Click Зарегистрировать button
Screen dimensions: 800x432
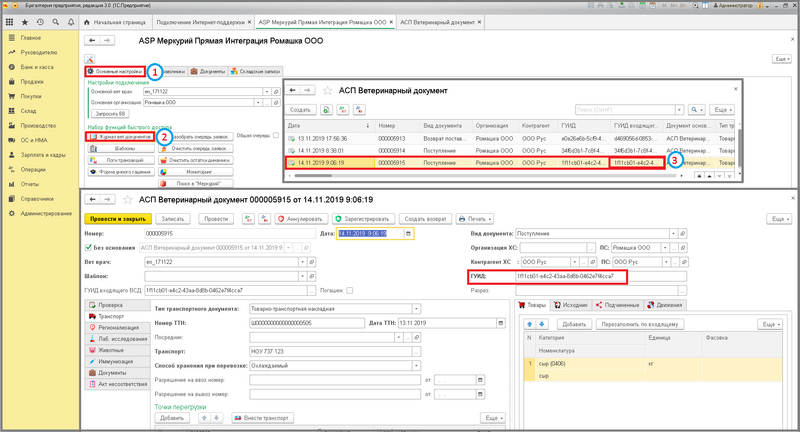pyautogui.click(x=362, y=219)
